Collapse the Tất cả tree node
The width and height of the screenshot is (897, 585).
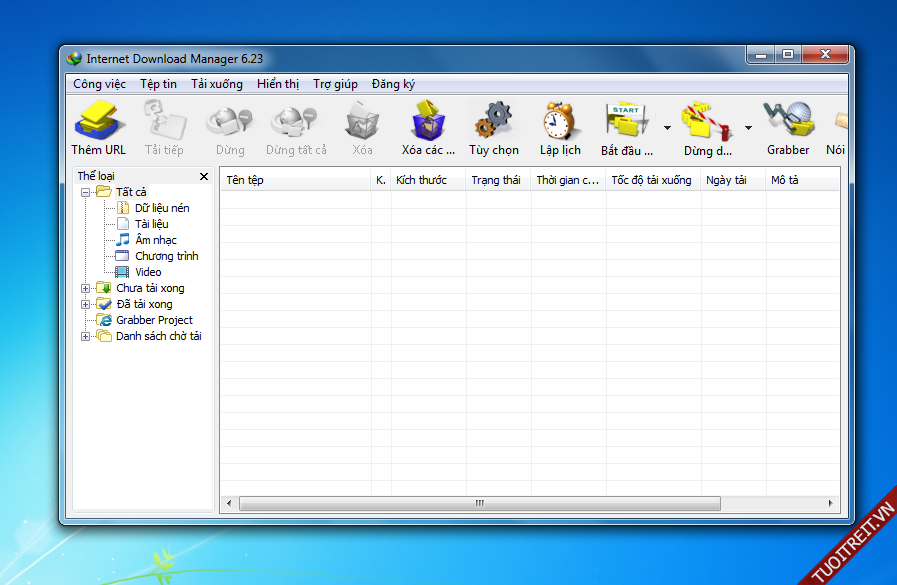coord(86,192)
